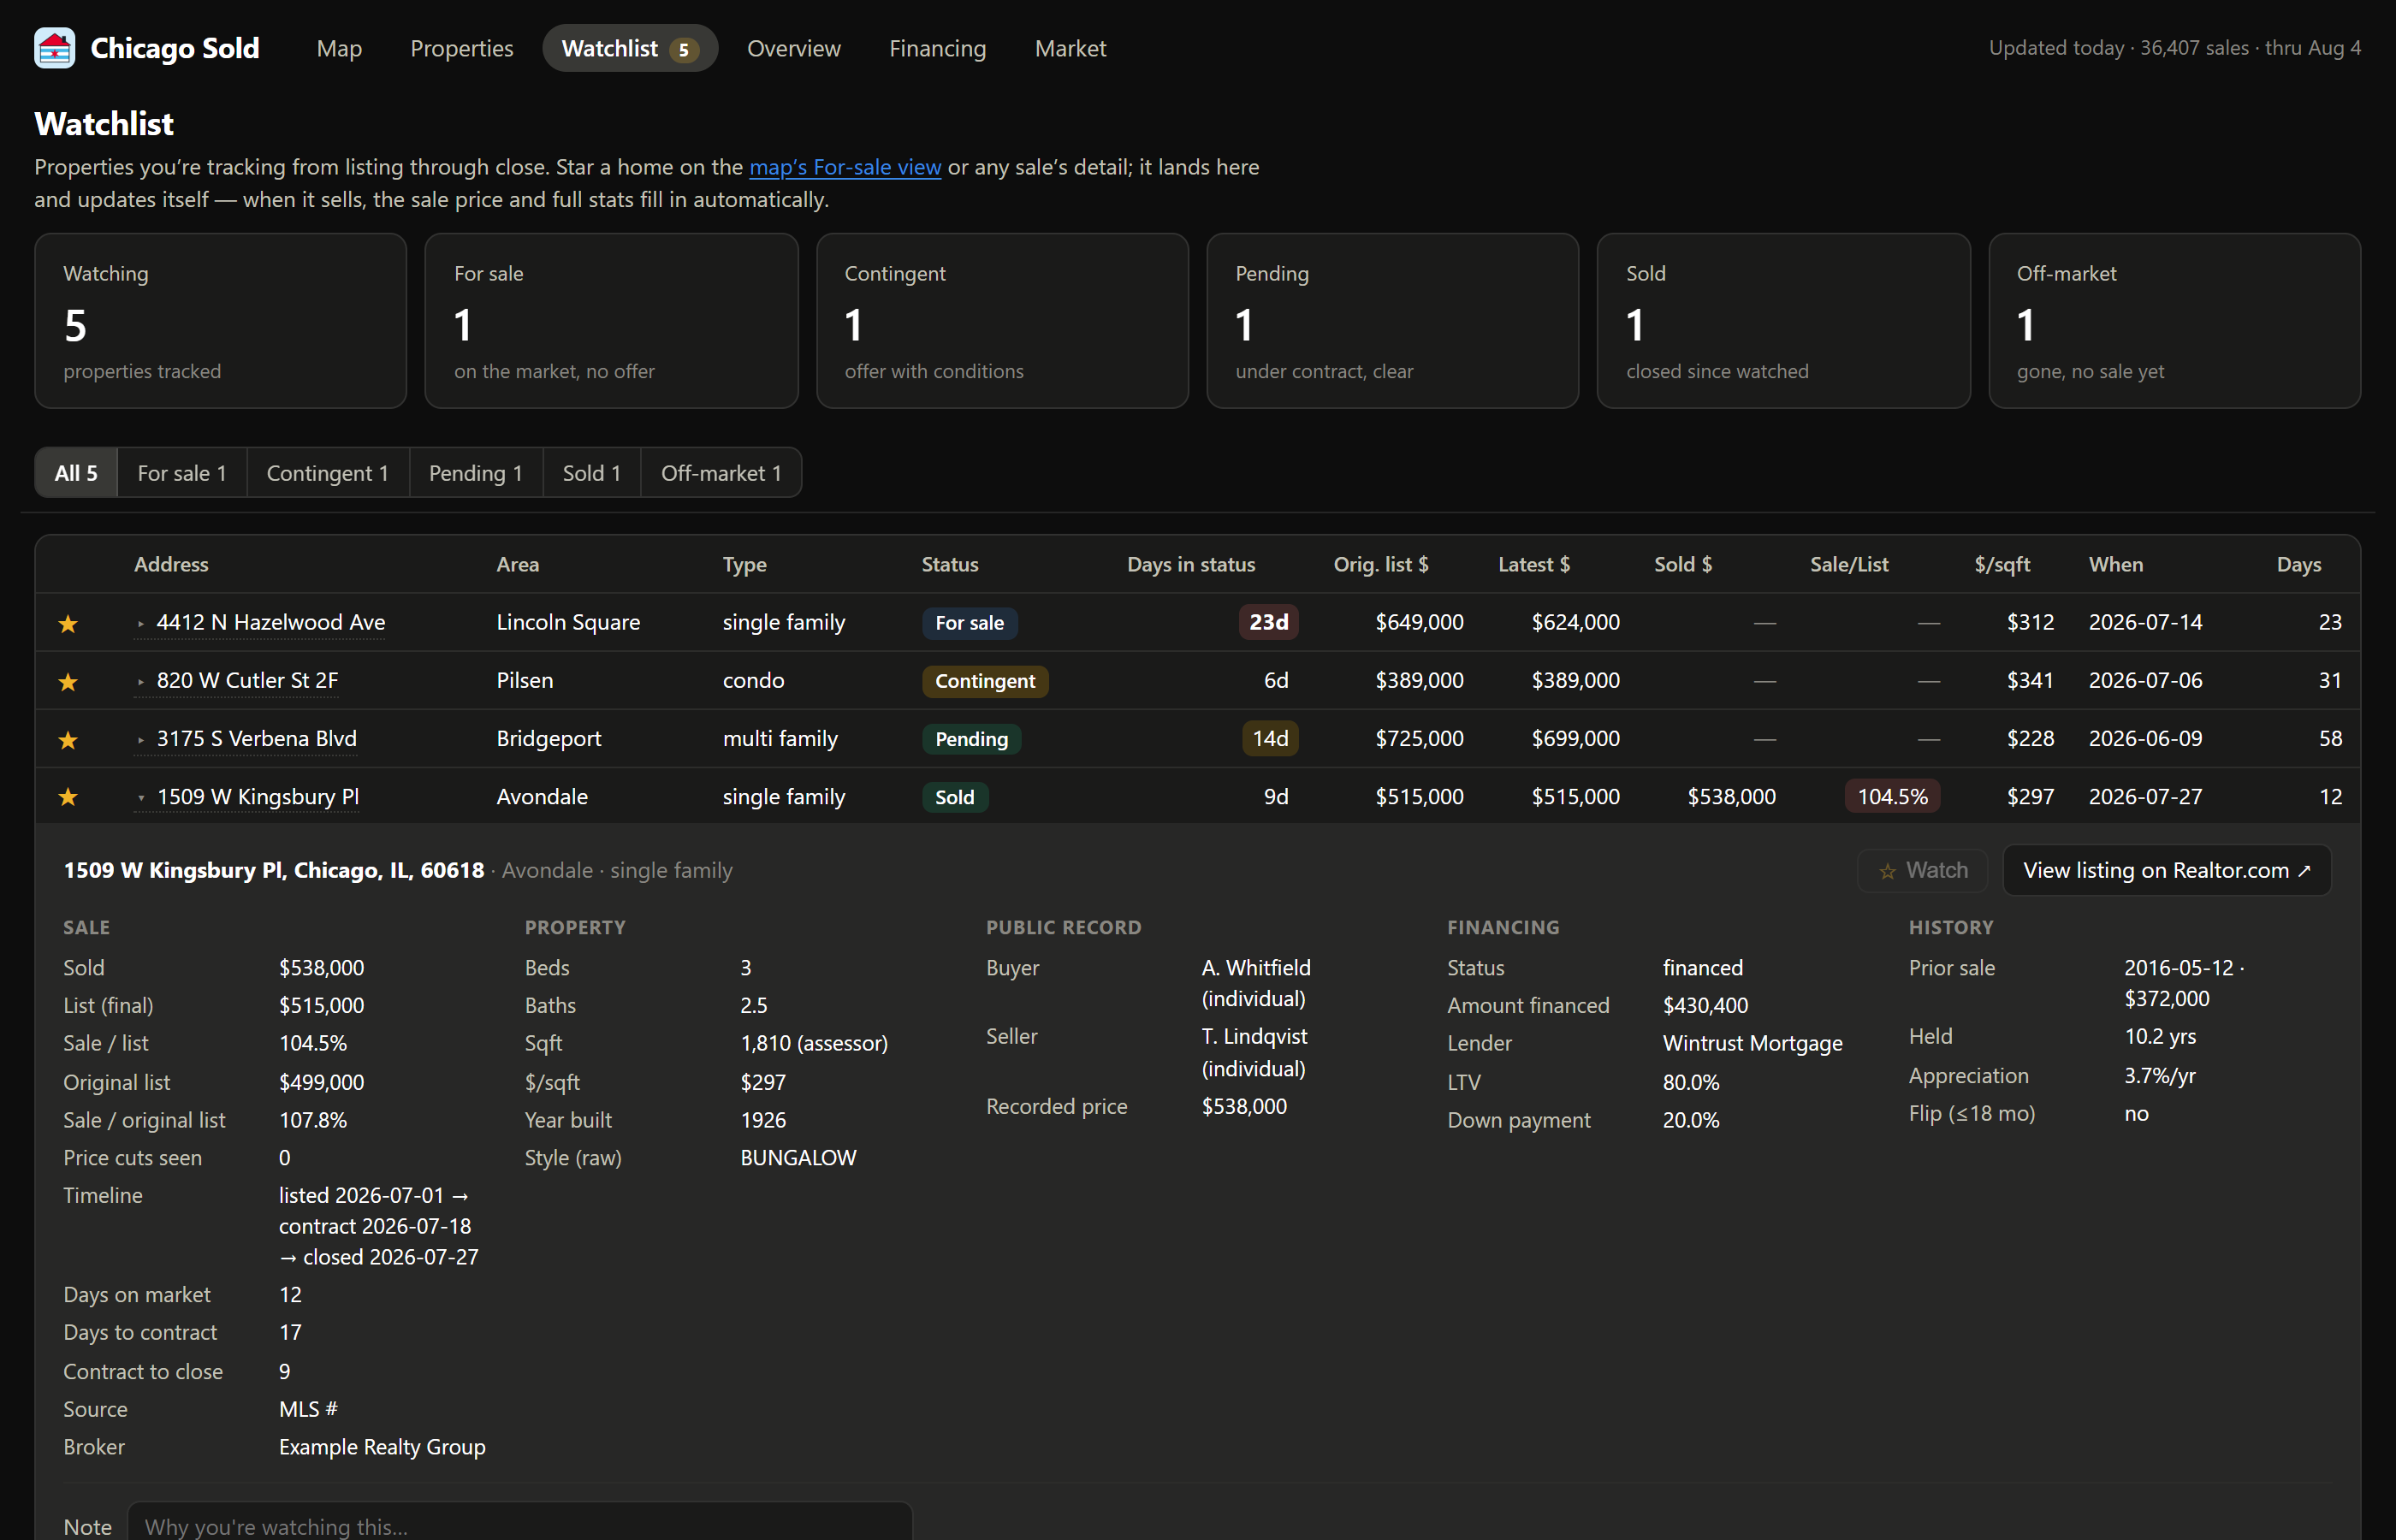The width and height of the screenshot is (2396, 1540).
Task: Unstar 4412 N Hazelwood Ave
Action: click(x=68, y=624)
